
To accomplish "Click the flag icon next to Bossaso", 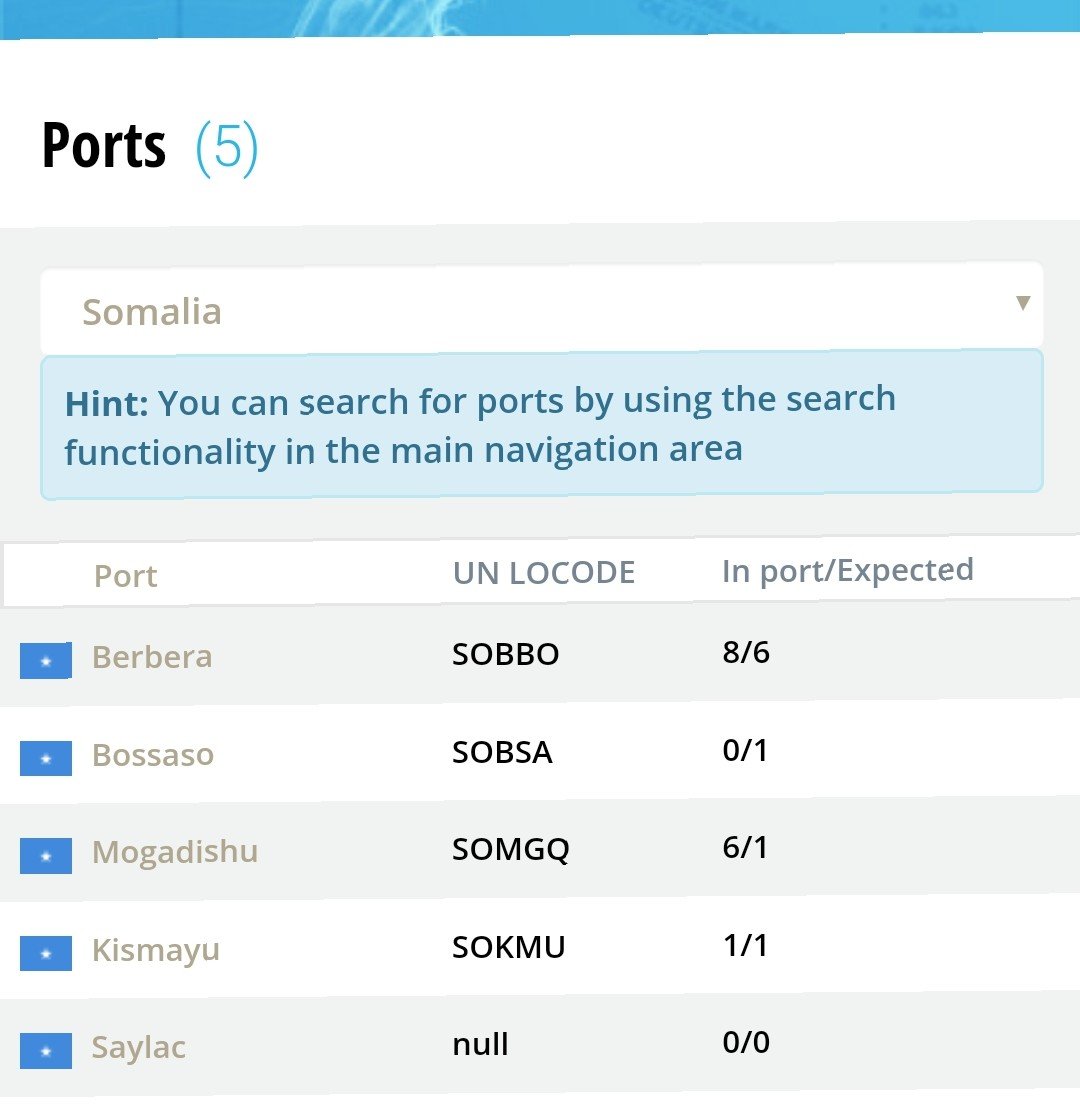I will tap(46, 759).
